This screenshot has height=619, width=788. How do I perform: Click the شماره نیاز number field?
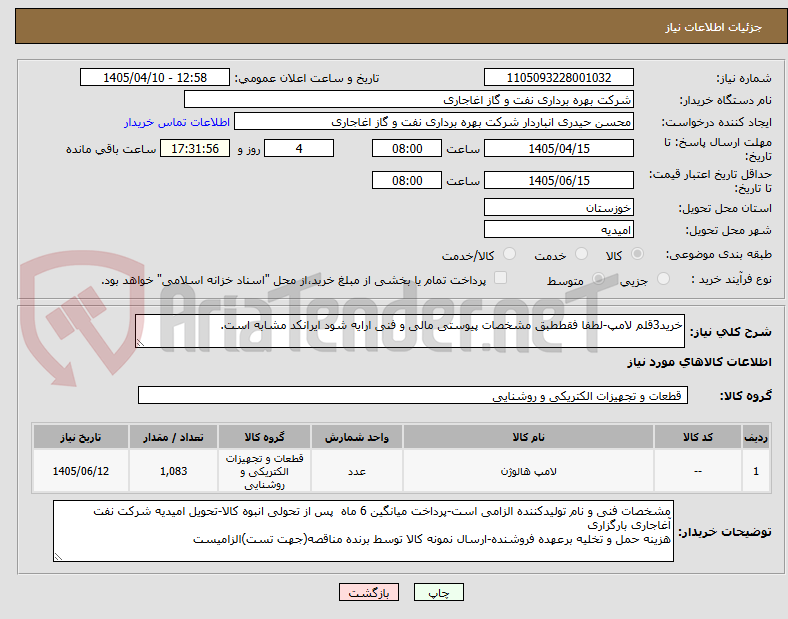coord(559,77)
